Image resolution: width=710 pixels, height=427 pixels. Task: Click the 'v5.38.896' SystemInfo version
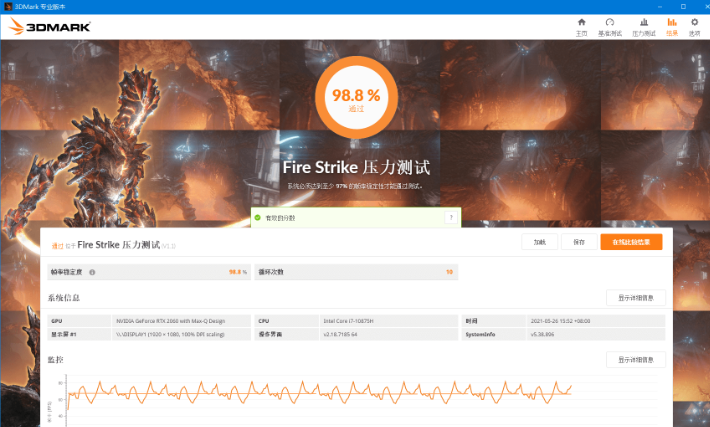(542, 334)
